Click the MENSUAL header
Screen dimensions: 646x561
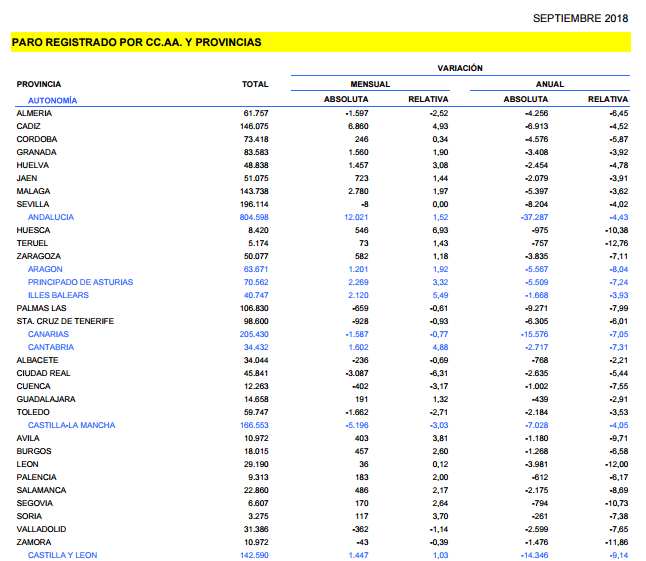370,84
